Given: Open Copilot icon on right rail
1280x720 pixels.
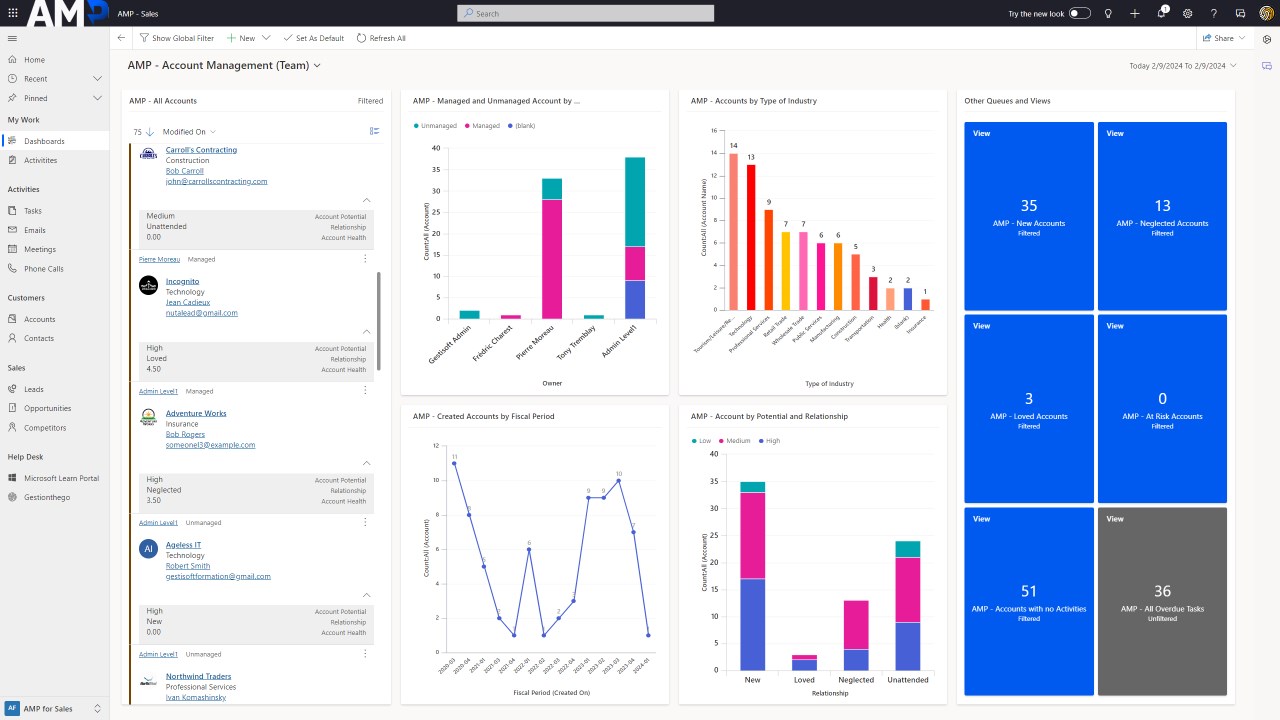Looking at the screenshot, I should tap(1267, 38).
